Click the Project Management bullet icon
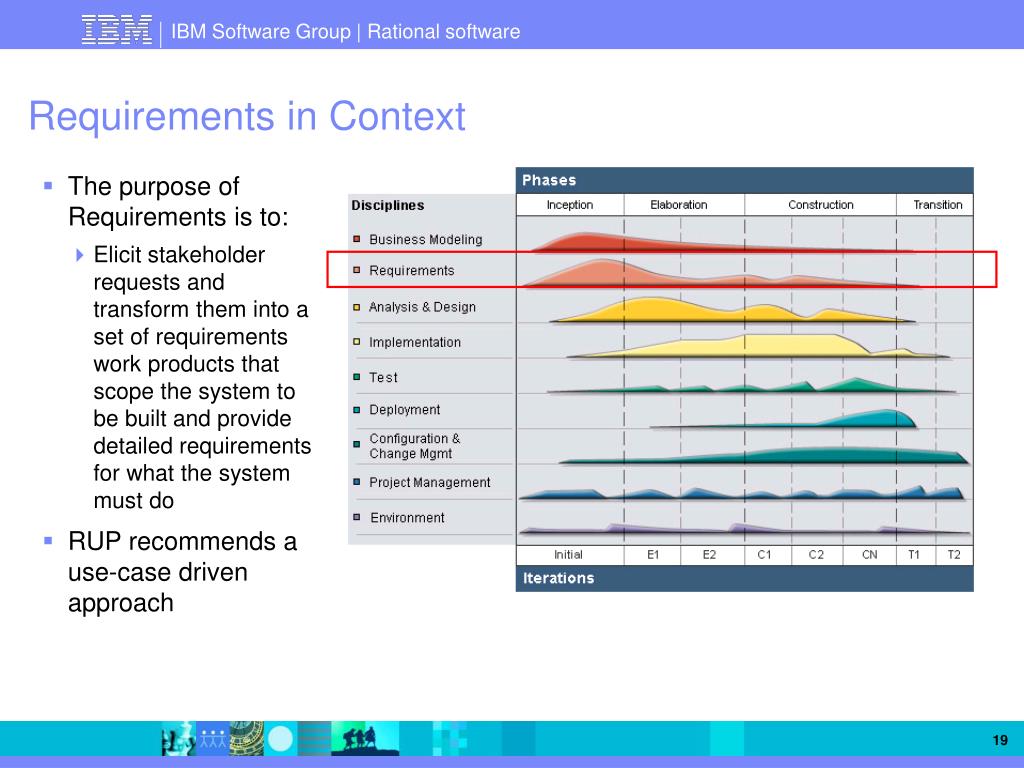This screenshot has height=768, width=1024. click(x=357, y=482)
